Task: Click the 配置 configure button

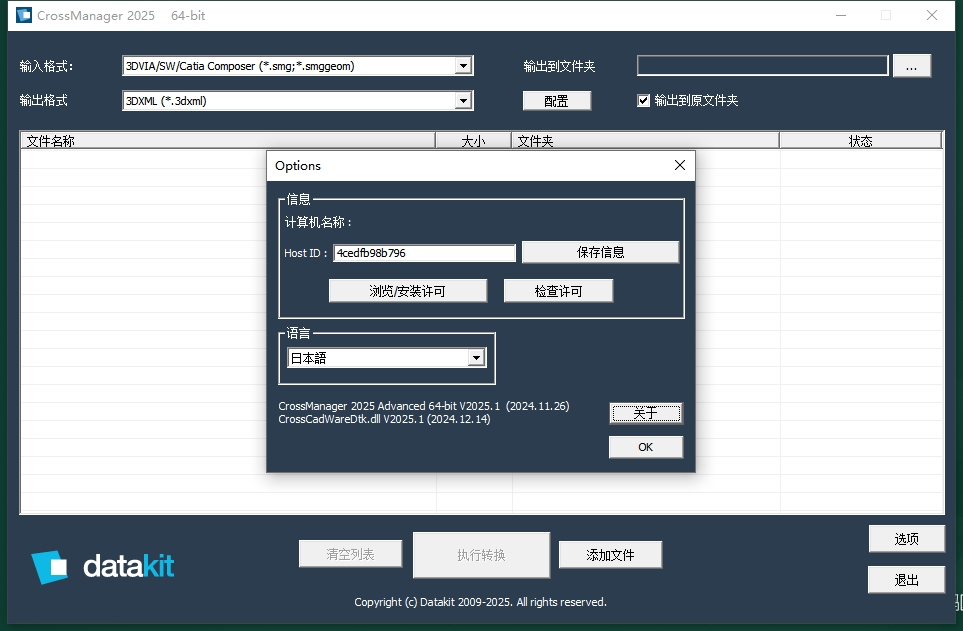Action: (556, 101)
